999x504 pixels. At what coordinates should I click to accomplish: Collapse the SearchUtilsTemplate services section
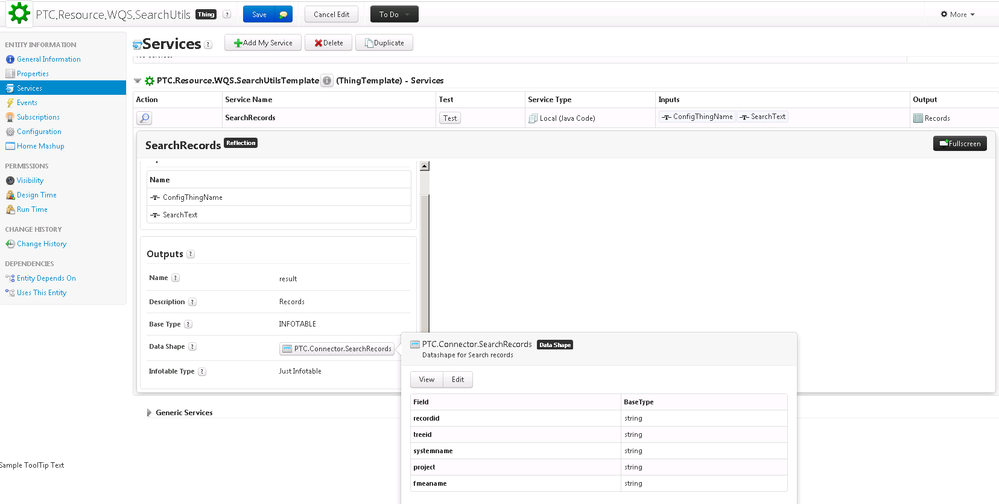click(138, 81)
